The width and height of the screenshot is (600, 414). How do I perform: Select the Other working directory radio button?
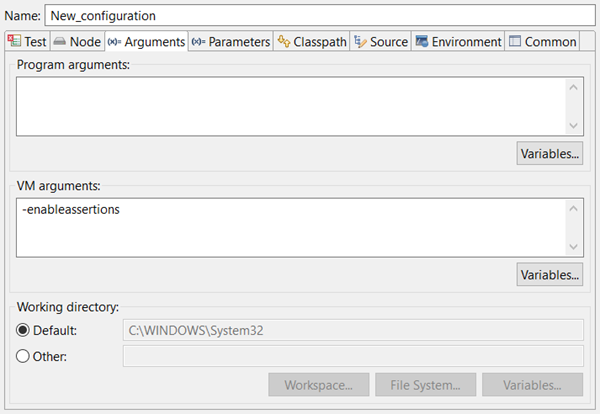[x=22, y=357]
